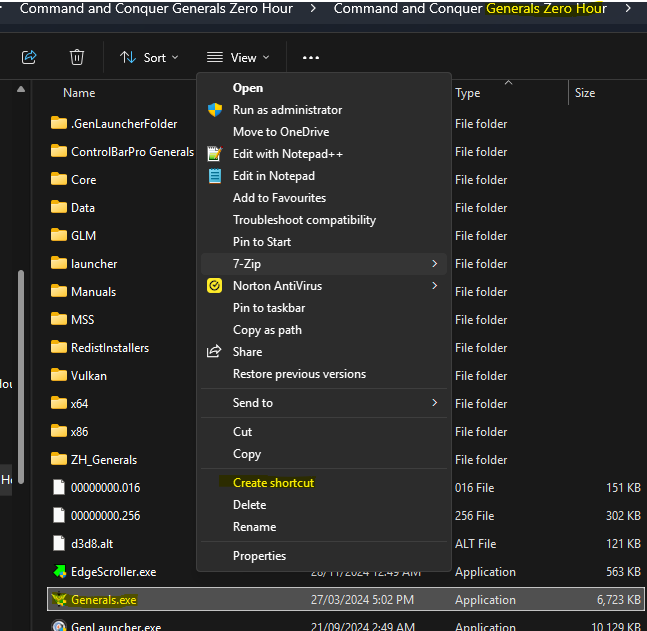647x631 pixels.
Task: Open the three-dot See more toolbar menu
Action: [310, 58]
